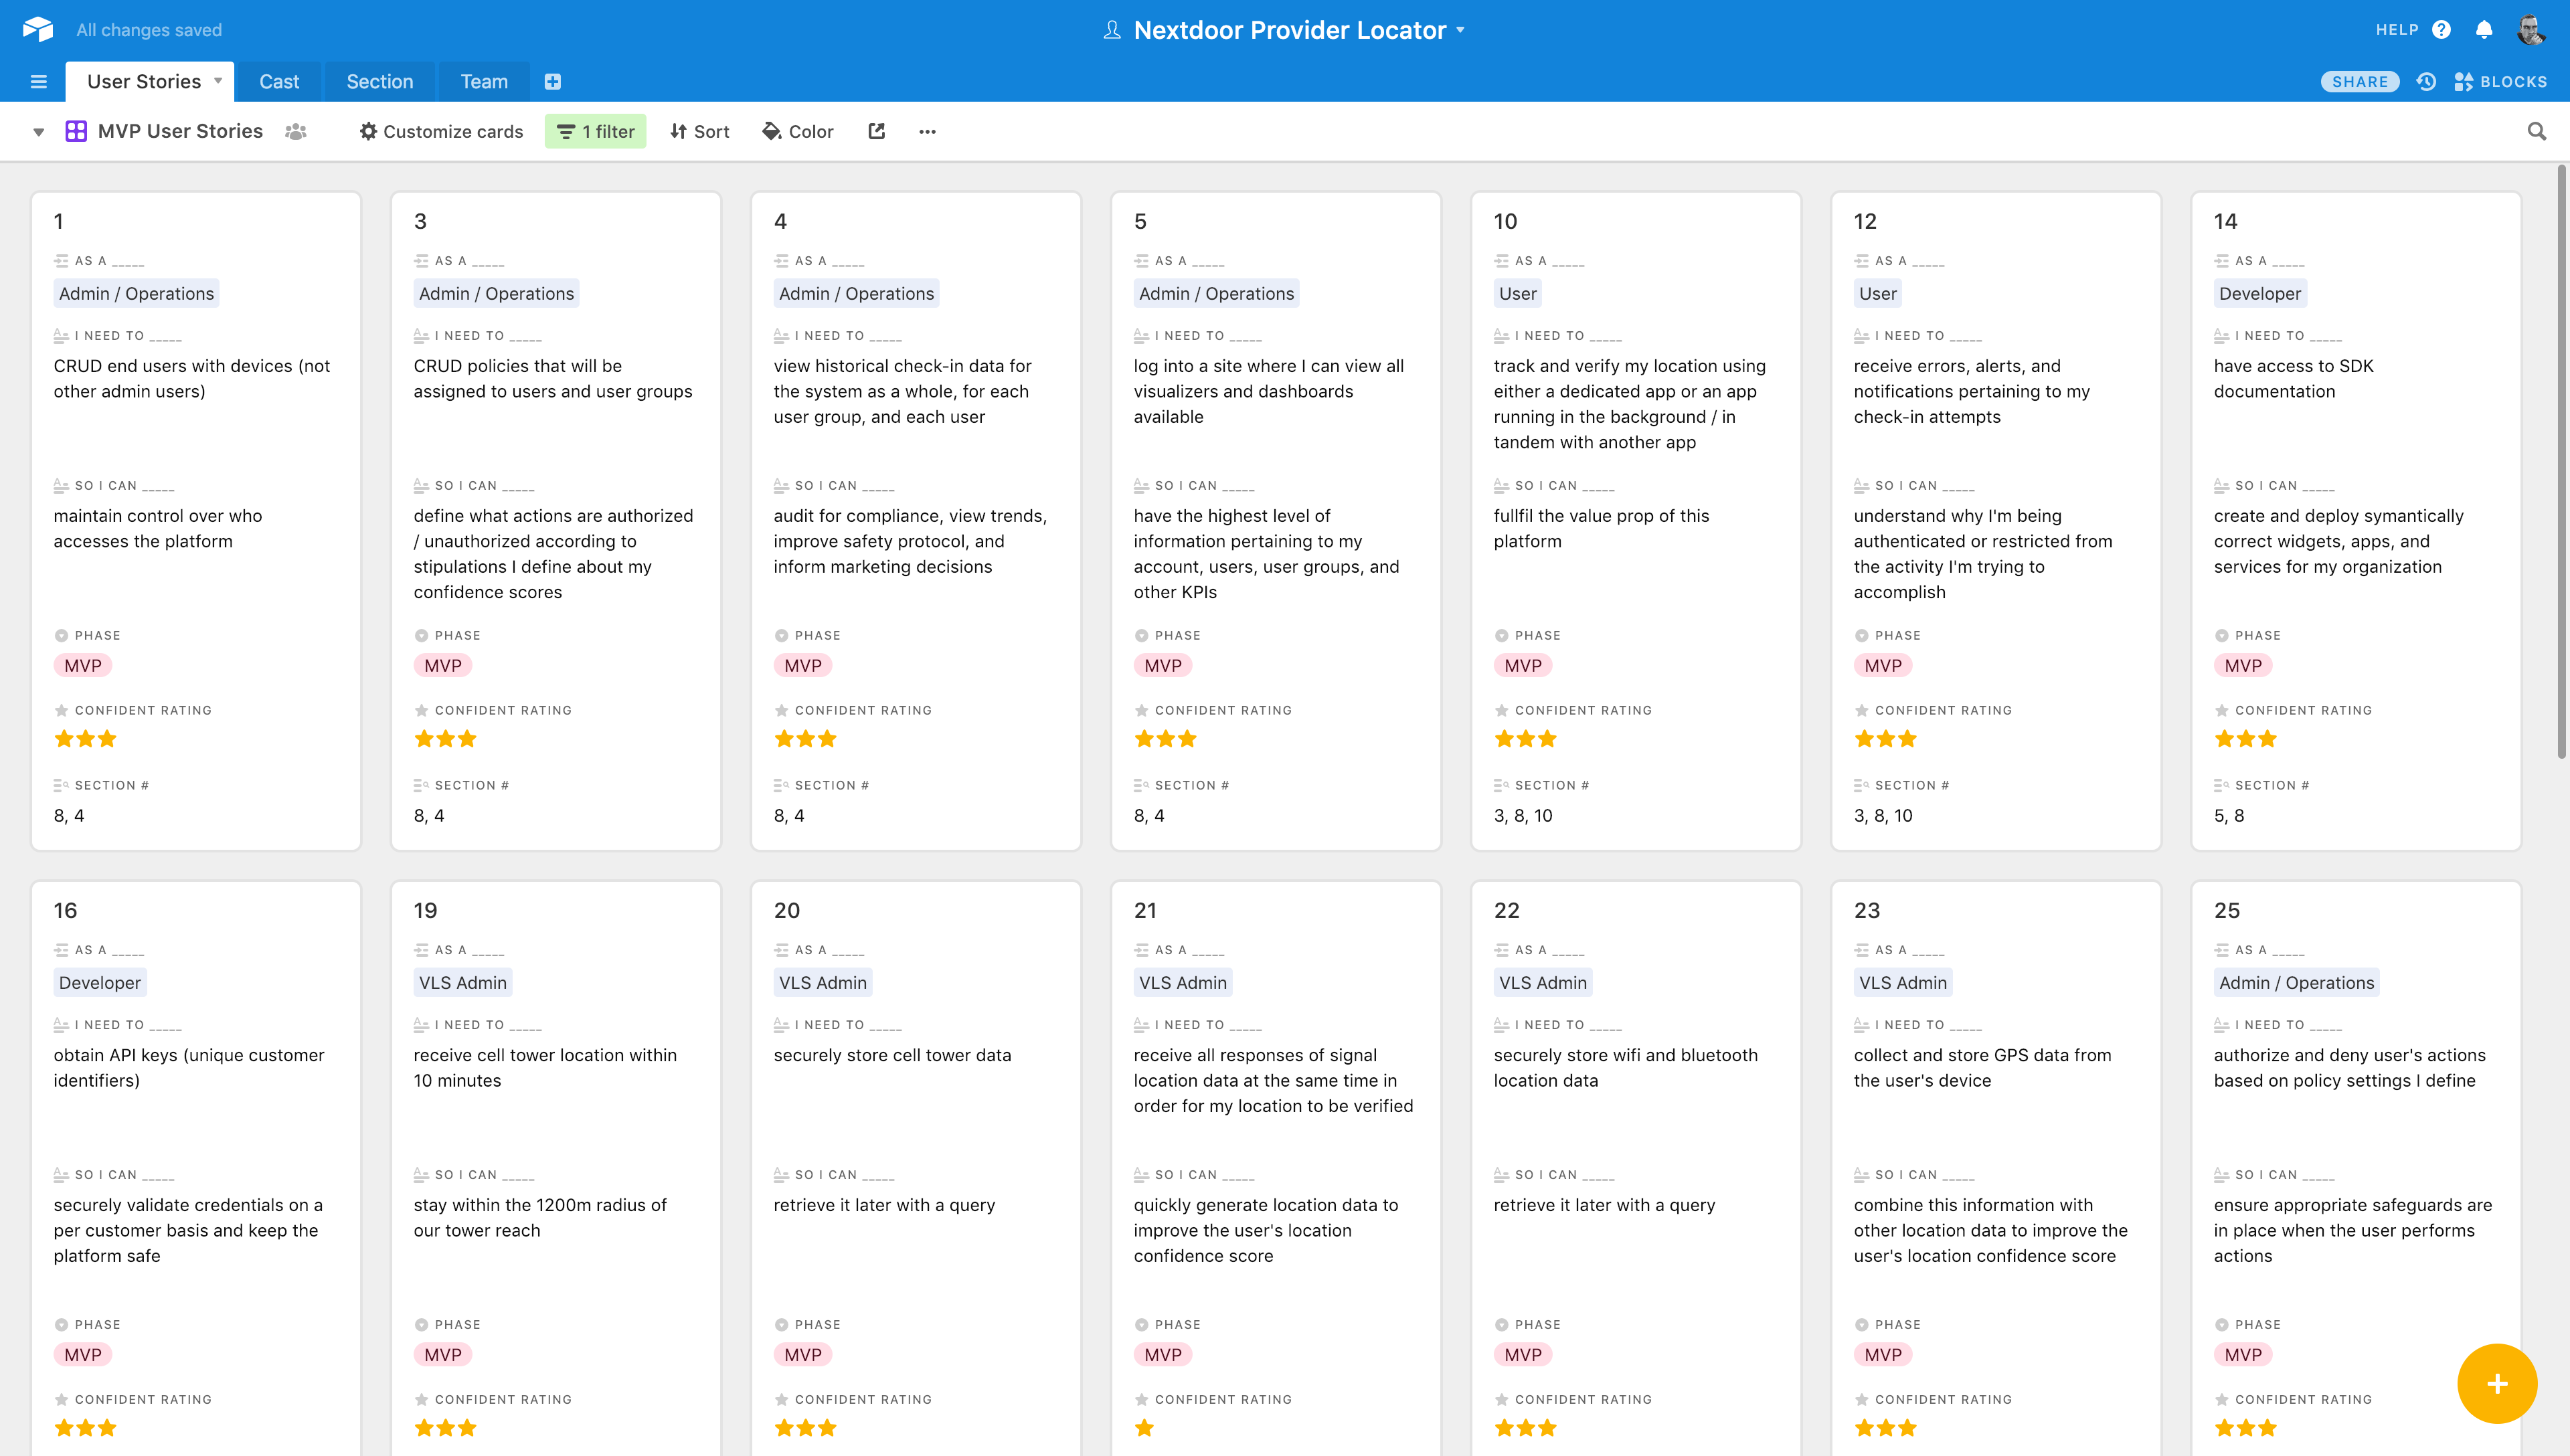The width and height of the screenshot is (2570, 1456).
Task: Click PHASE field icon on card 3
Action: click(421, 635)
